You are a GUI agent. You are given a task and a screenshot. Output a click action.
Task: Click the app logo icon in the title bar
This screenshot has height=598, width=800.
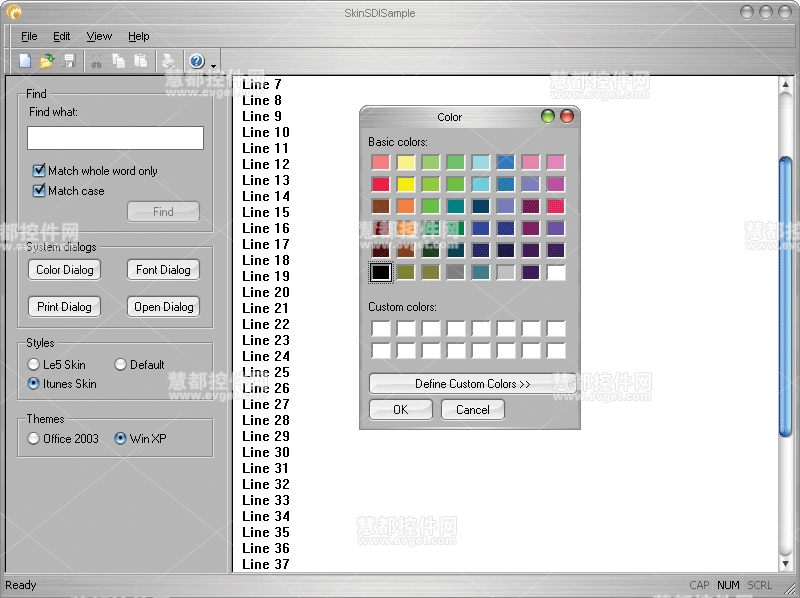(14, 12)
